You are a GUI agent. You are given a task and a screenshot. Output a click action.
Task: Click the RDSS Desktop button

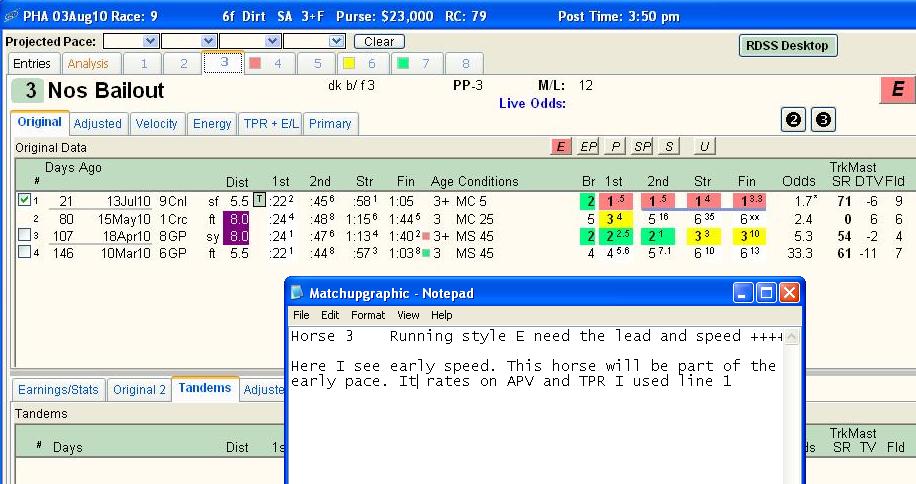pyautogui.click(x=787, y=46)
